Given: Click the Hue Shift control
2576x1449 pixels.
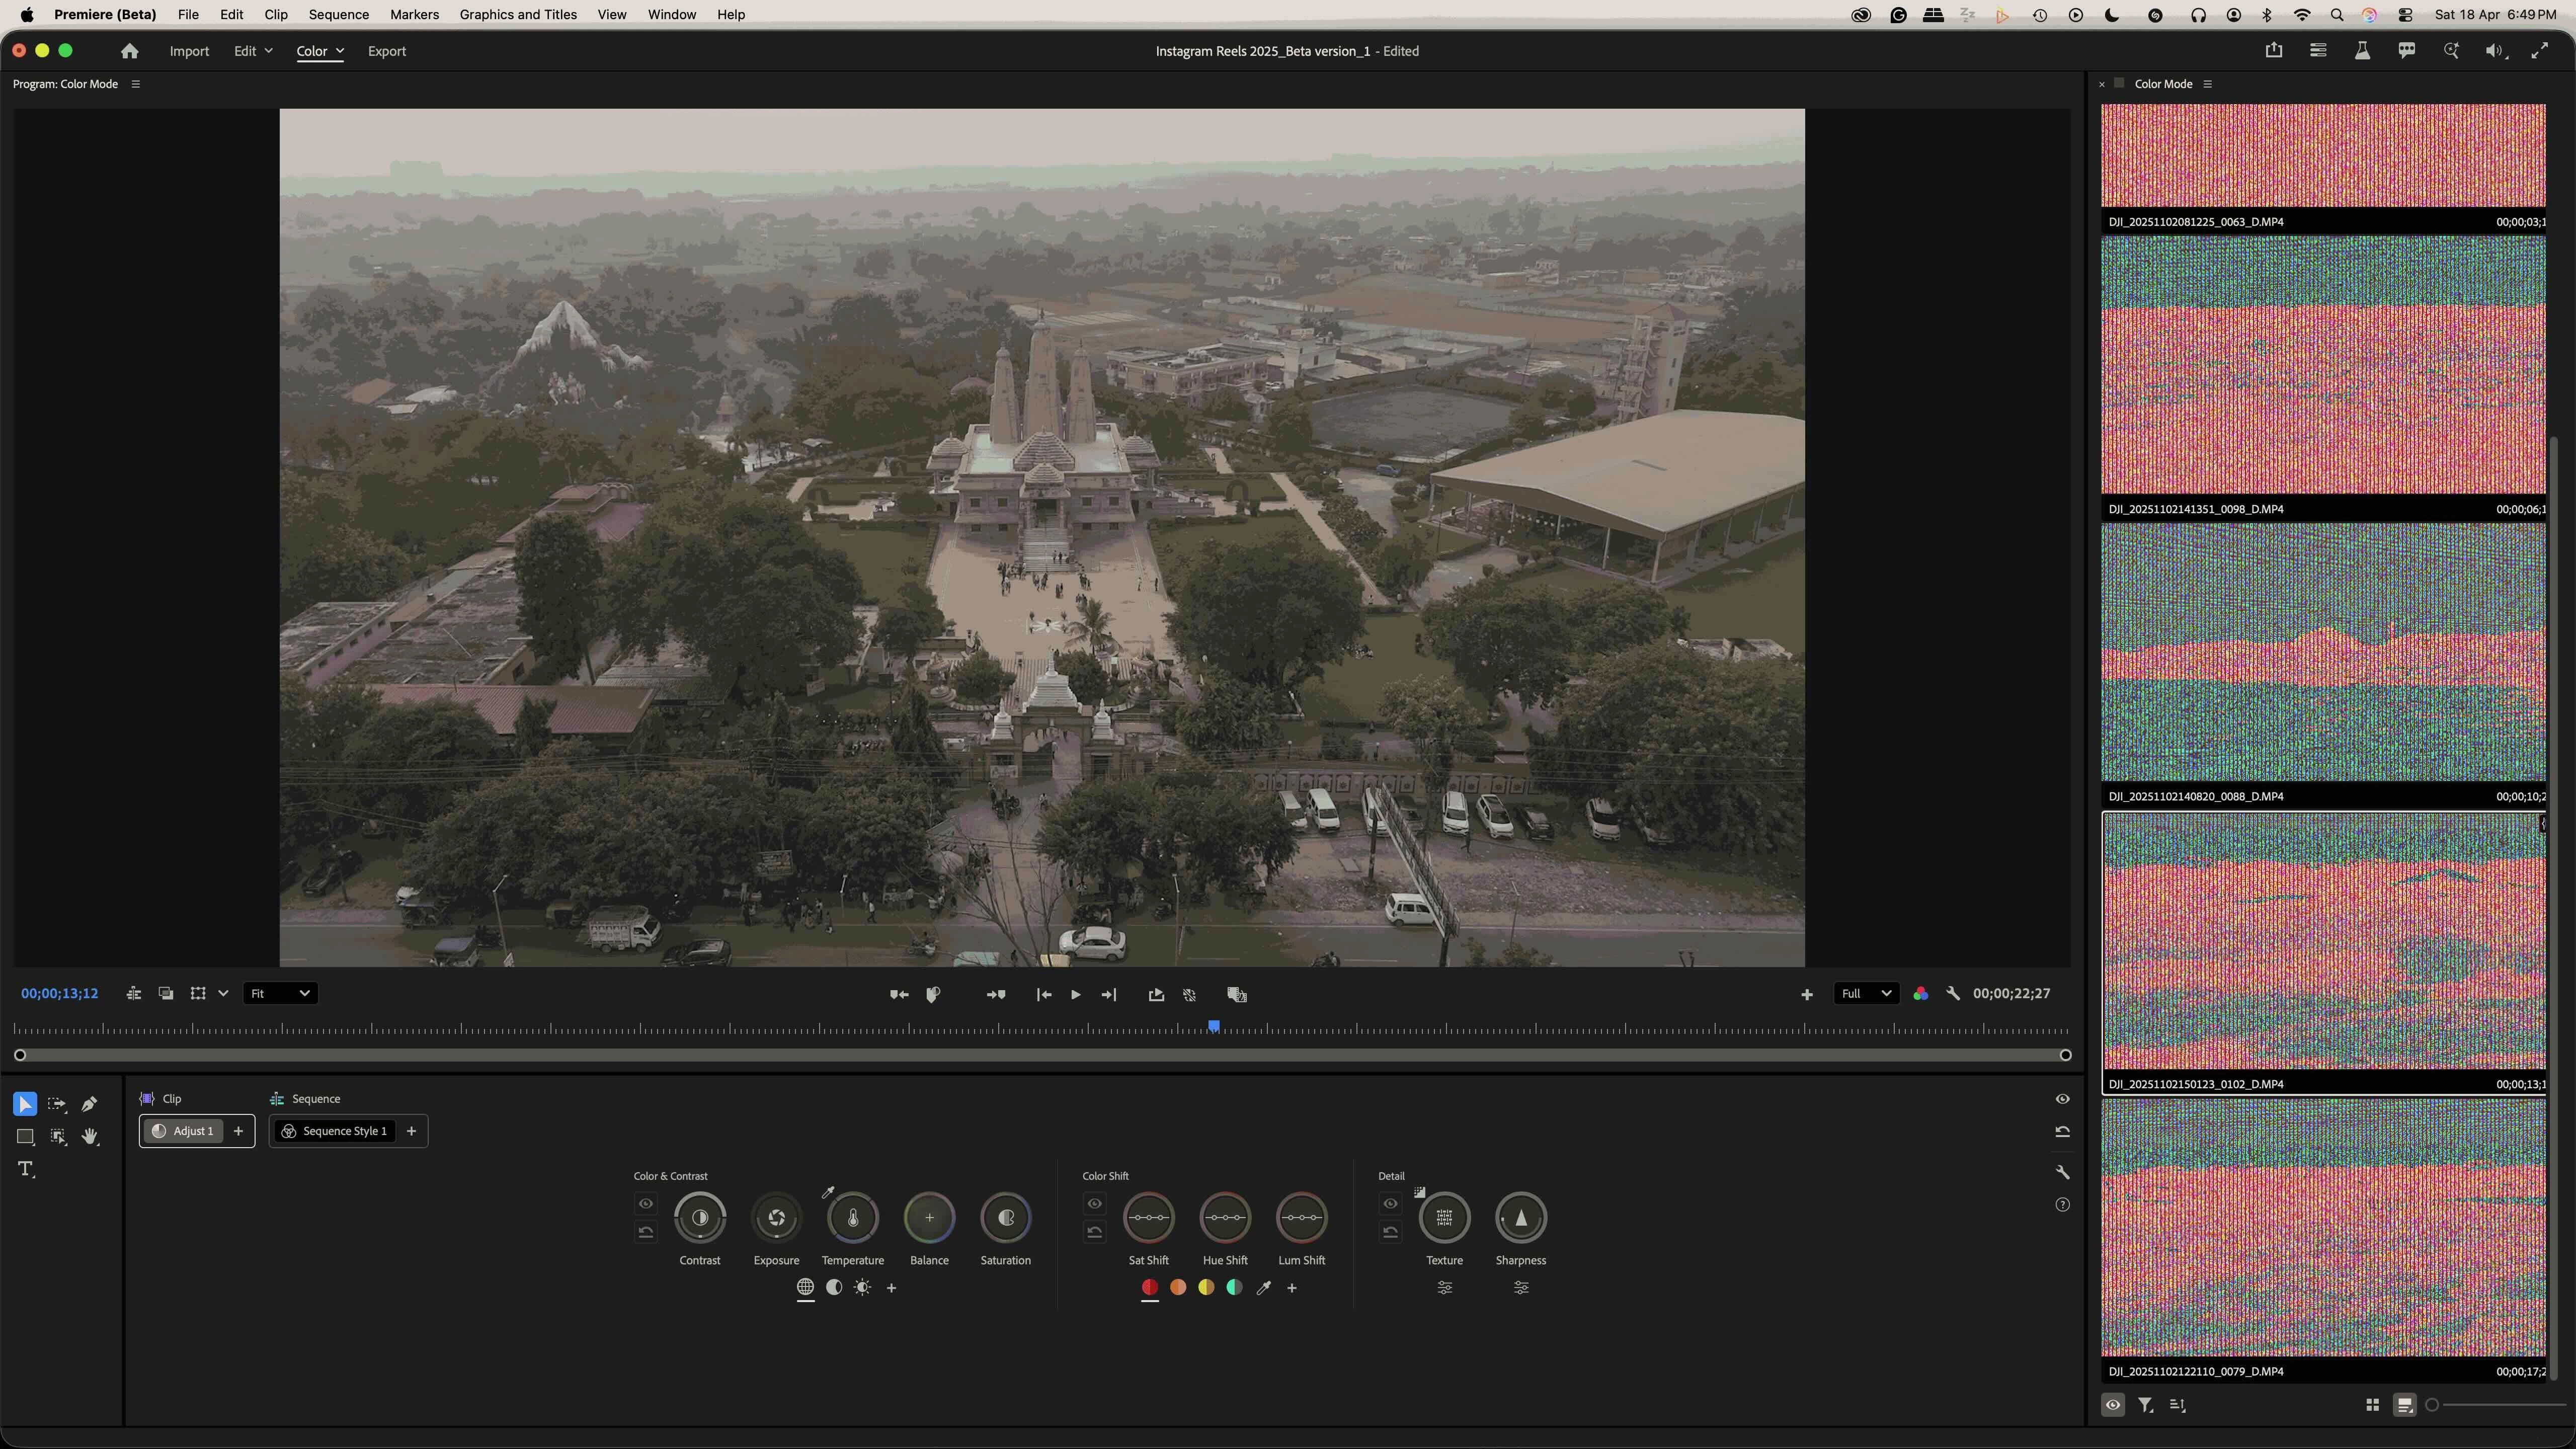Looking at the screenshot, I should tap(1225, 1217).
